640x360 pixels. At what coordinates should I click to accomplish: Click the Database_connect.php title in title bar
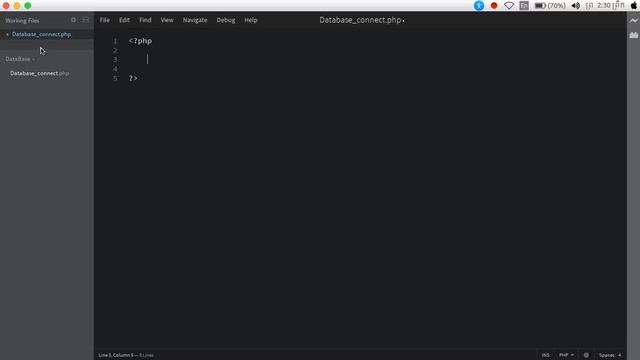[360, 20]
